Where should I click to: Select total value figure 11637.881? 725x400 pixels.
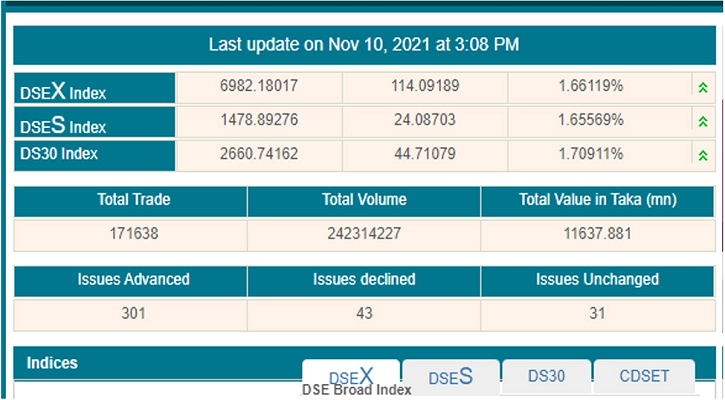(x=597, y=234)
